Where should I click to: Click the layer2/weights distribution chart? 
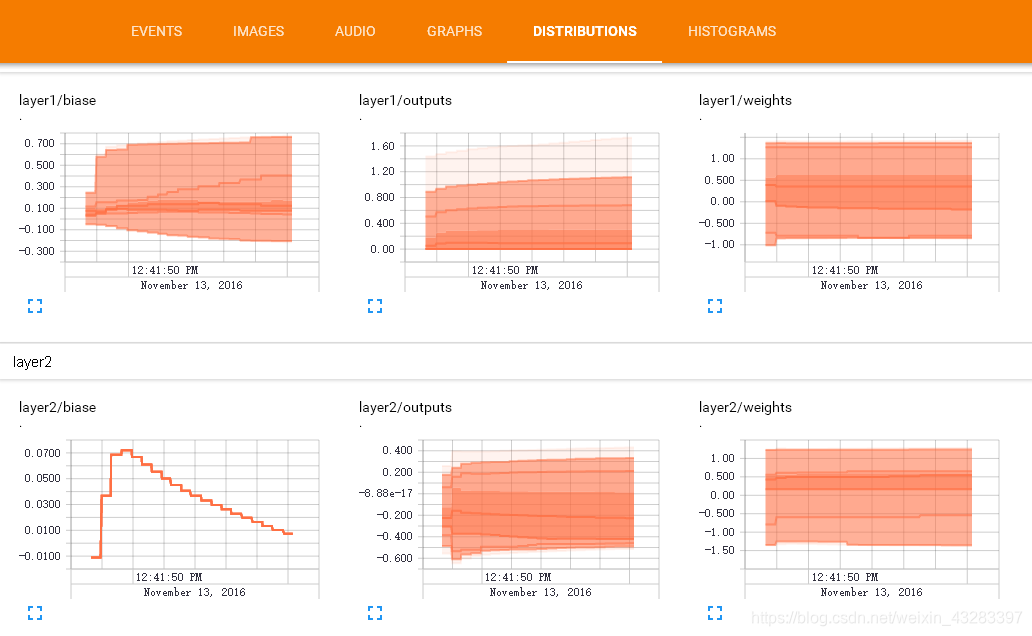tap(871, 504)
